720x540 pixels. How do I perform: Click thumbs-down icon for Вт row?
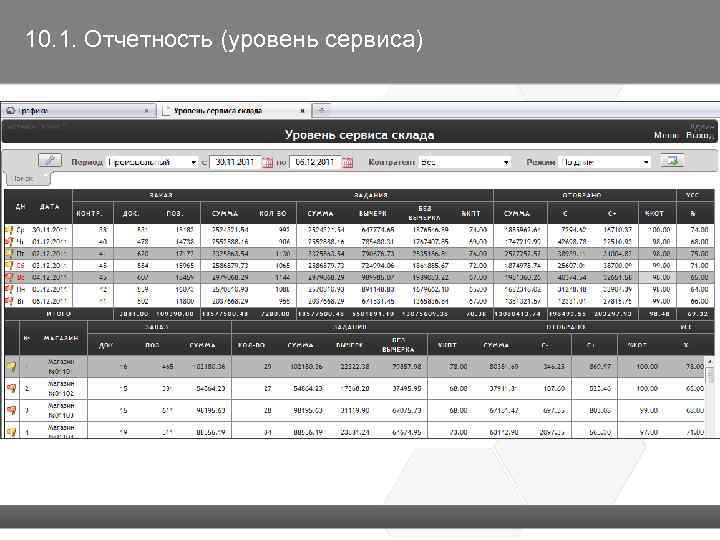click(x=9, y=301)
